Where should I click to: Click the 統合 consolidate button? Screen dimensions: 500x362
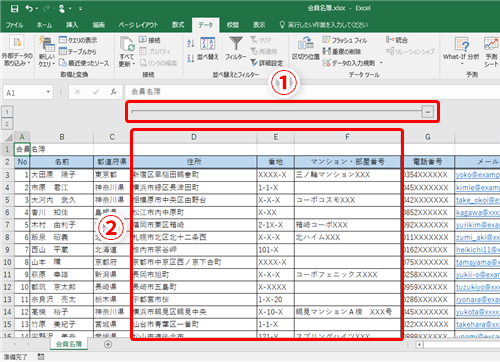point(397,40)
